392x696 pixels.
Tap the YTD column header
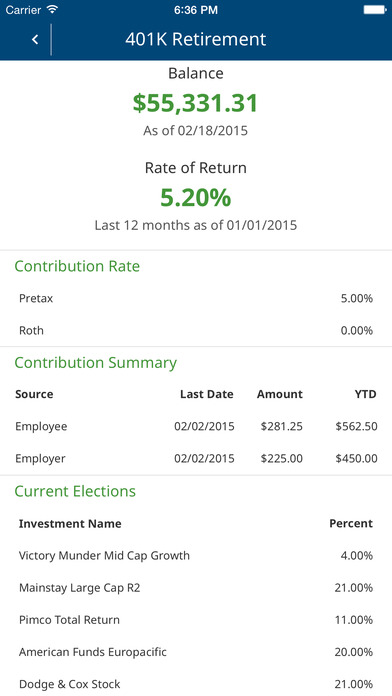point(365,394)
